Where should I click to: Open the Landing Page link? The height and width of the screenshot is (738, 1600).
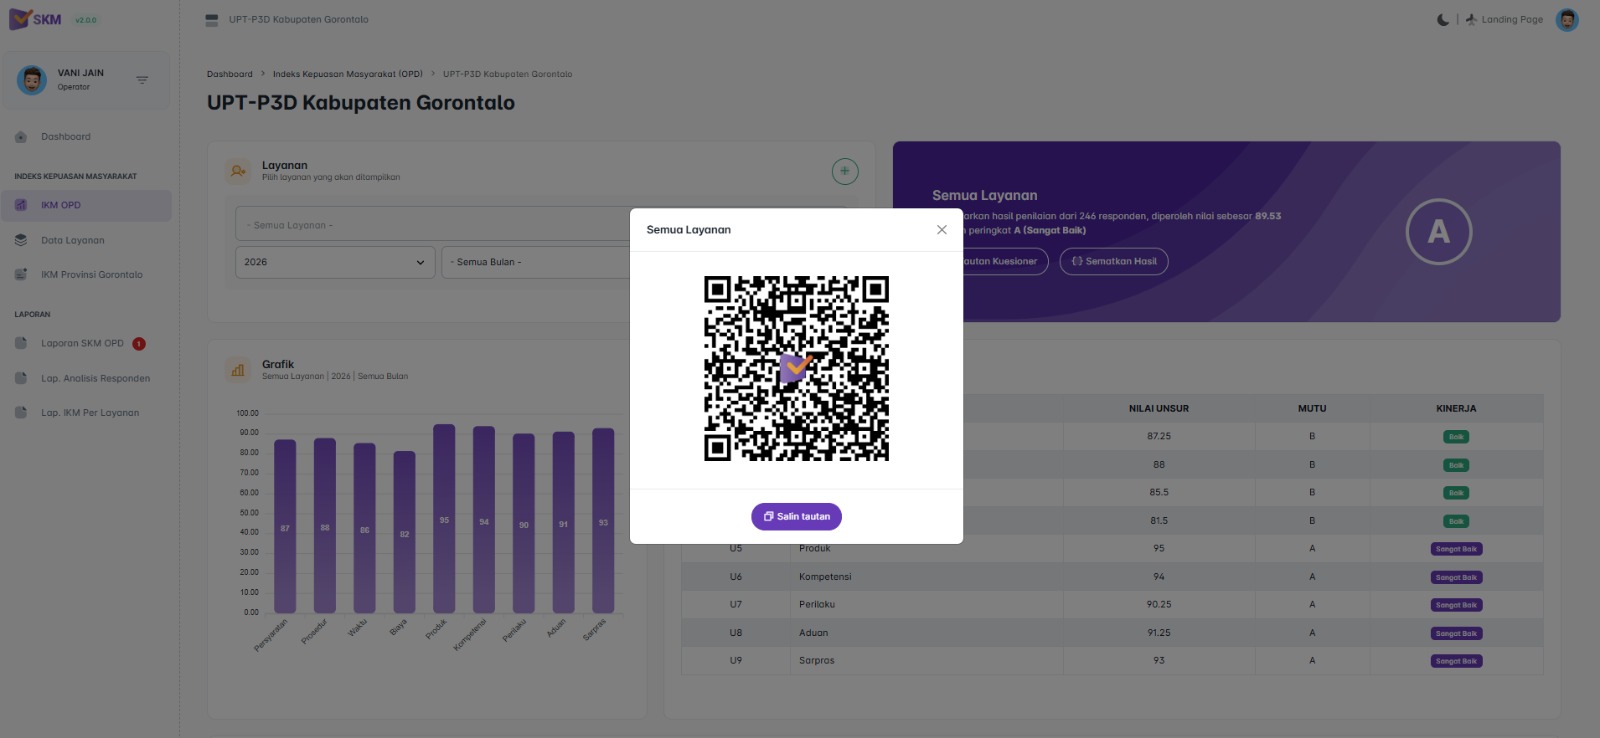(1504, 19)
